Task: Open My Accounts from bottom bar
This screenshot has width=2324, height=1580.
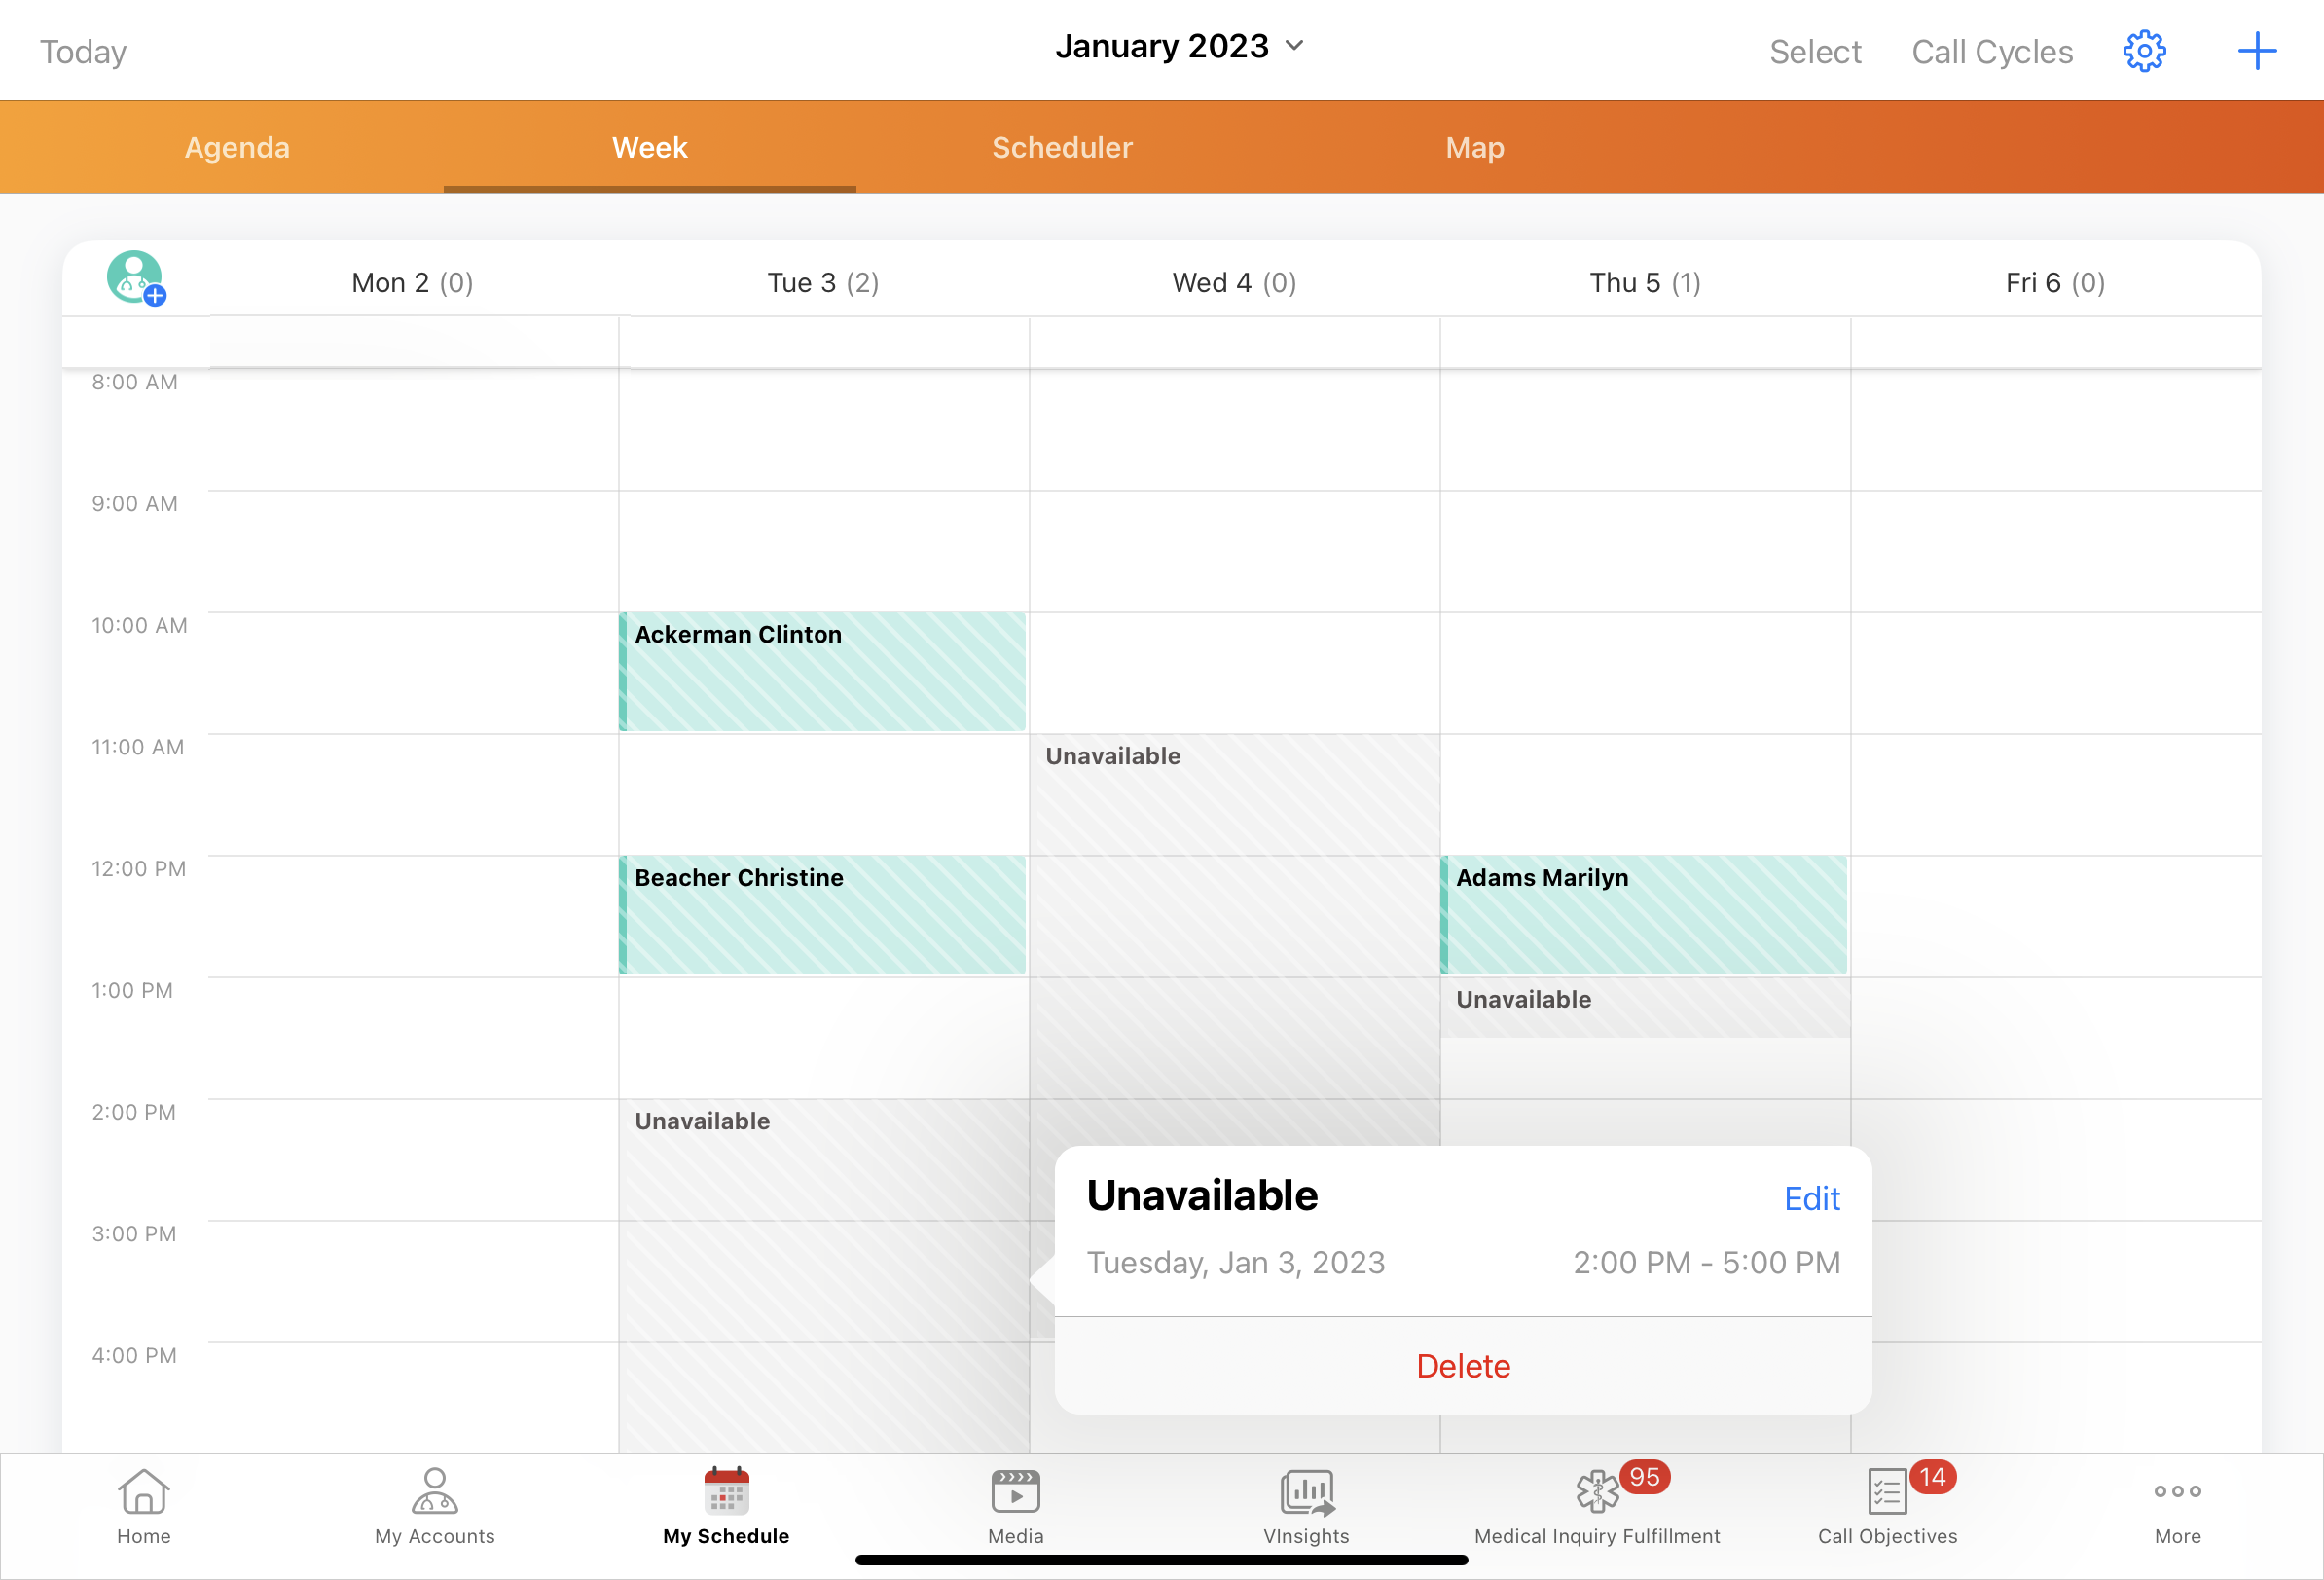Action: [434, 1492]
